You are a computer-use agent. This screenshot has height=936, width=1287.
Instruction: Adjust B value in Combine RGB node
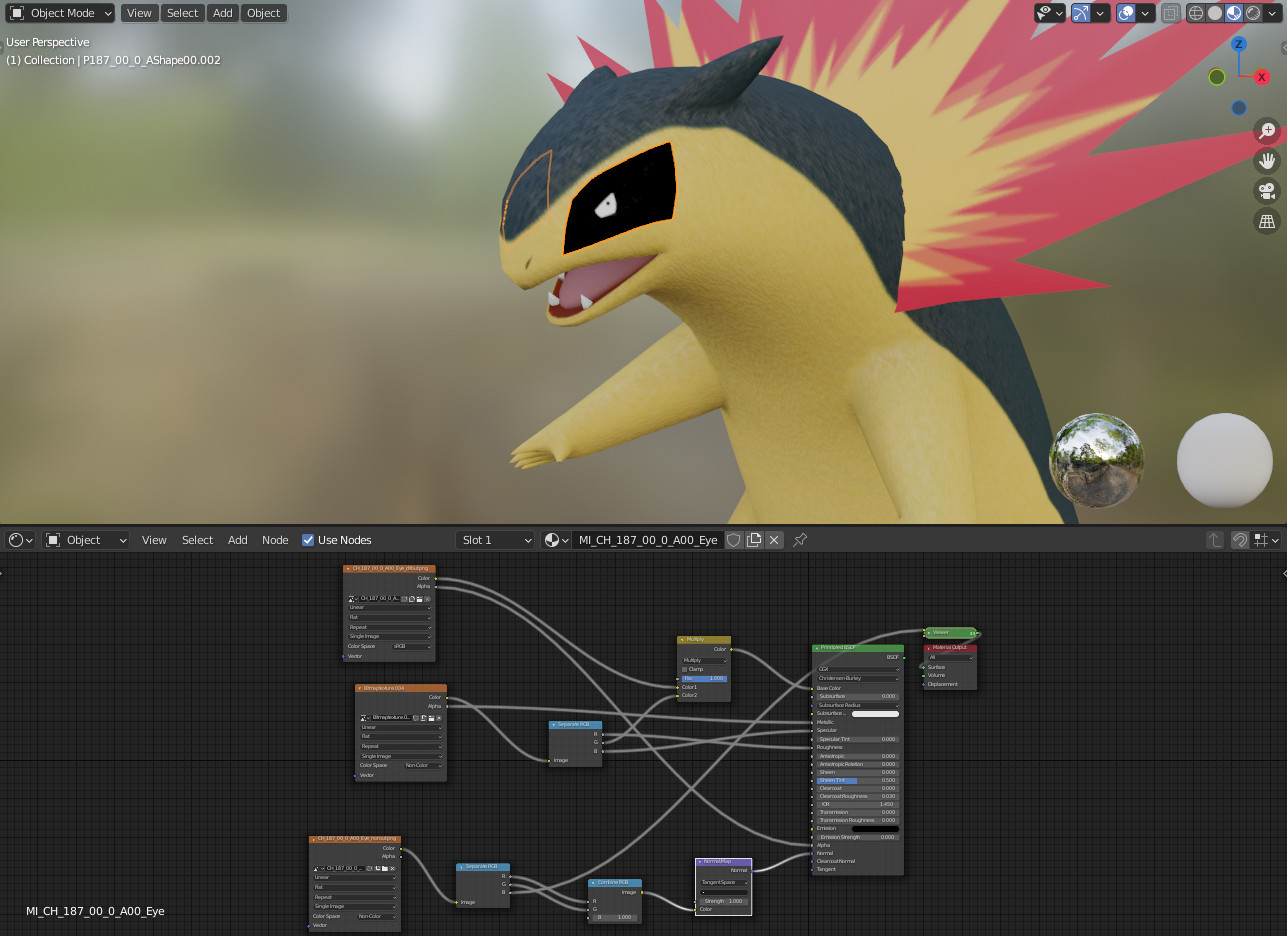point(615,917)
